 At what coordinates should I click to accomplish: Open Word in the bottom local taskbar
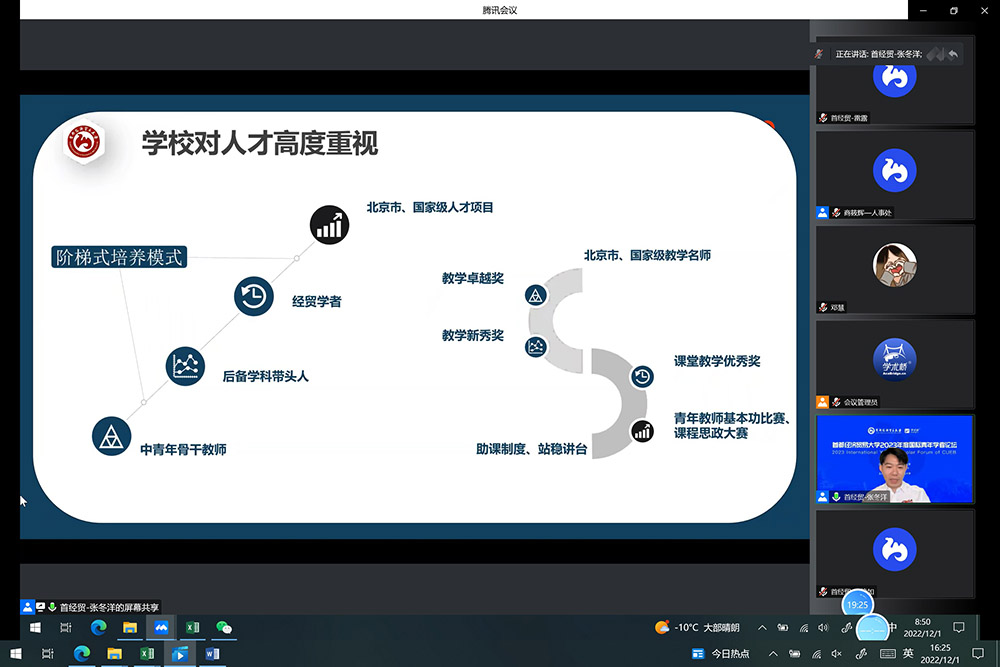[212, 654]
